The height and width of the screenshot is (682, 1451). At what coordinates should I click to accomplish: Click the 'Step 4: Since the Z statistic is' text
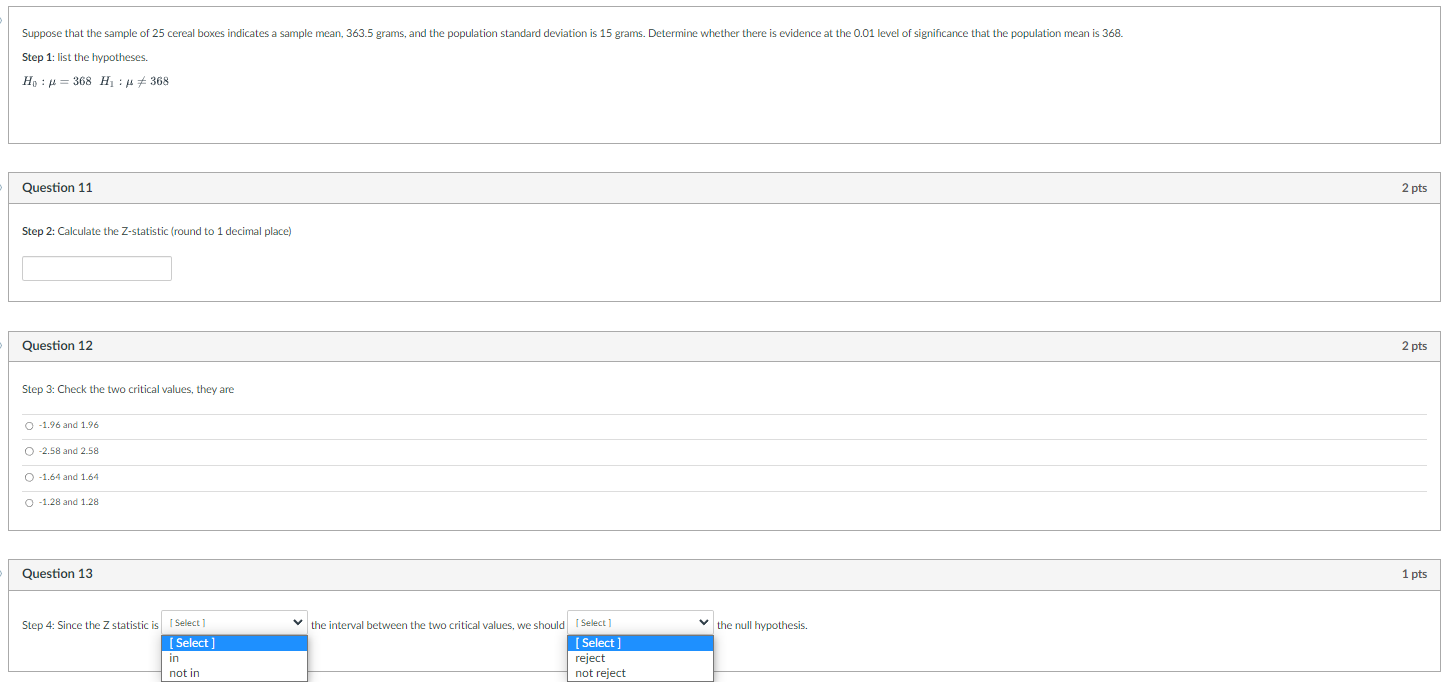click(x=90, y=625)
